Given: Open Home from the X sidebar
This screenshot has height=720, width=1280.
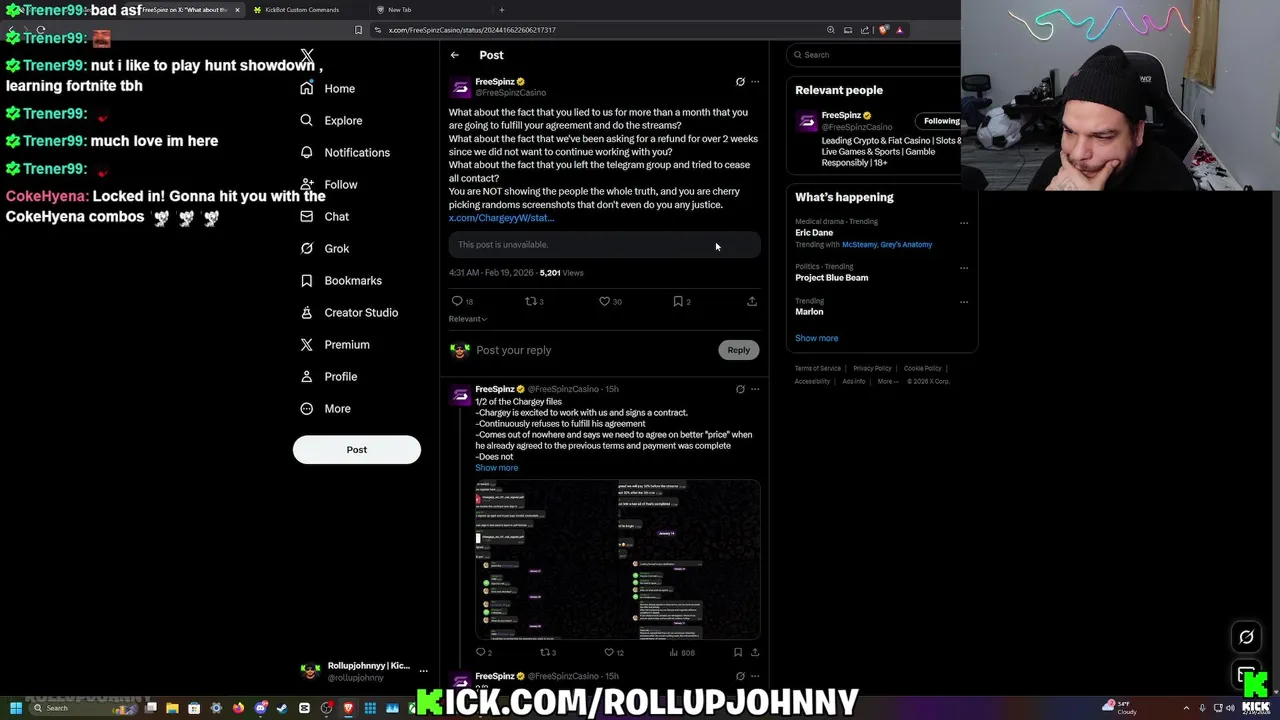Looking at the screenshot, I should pos(328,89).
